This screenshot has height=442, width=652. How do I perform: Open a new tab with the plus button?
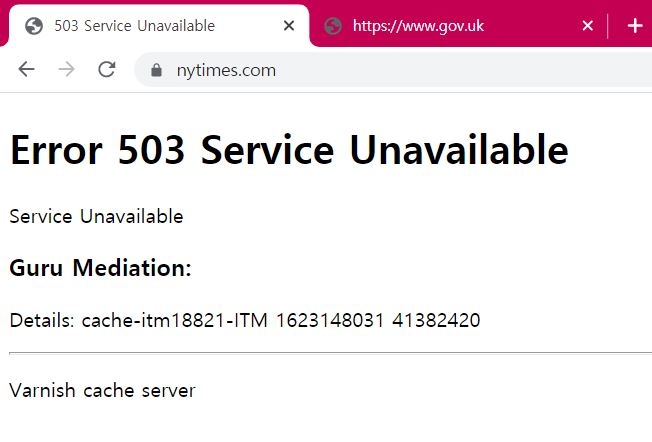(x=635, y=26)
